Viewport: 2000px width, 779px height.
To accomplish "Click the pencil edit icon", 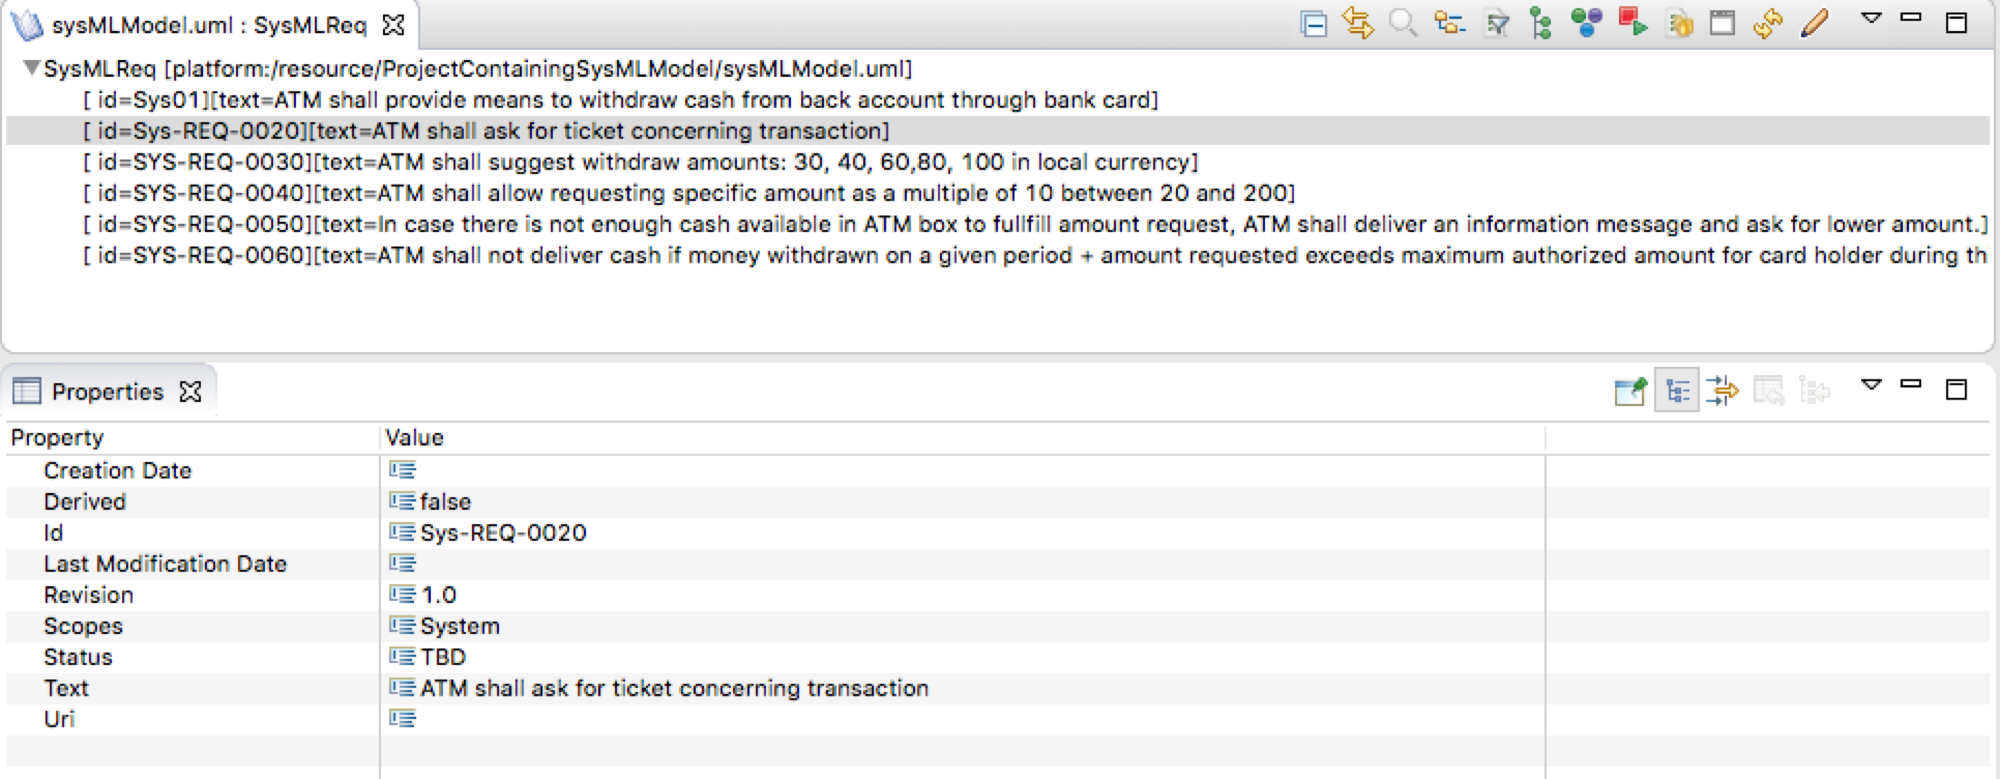I will [x=1815, y=22].
